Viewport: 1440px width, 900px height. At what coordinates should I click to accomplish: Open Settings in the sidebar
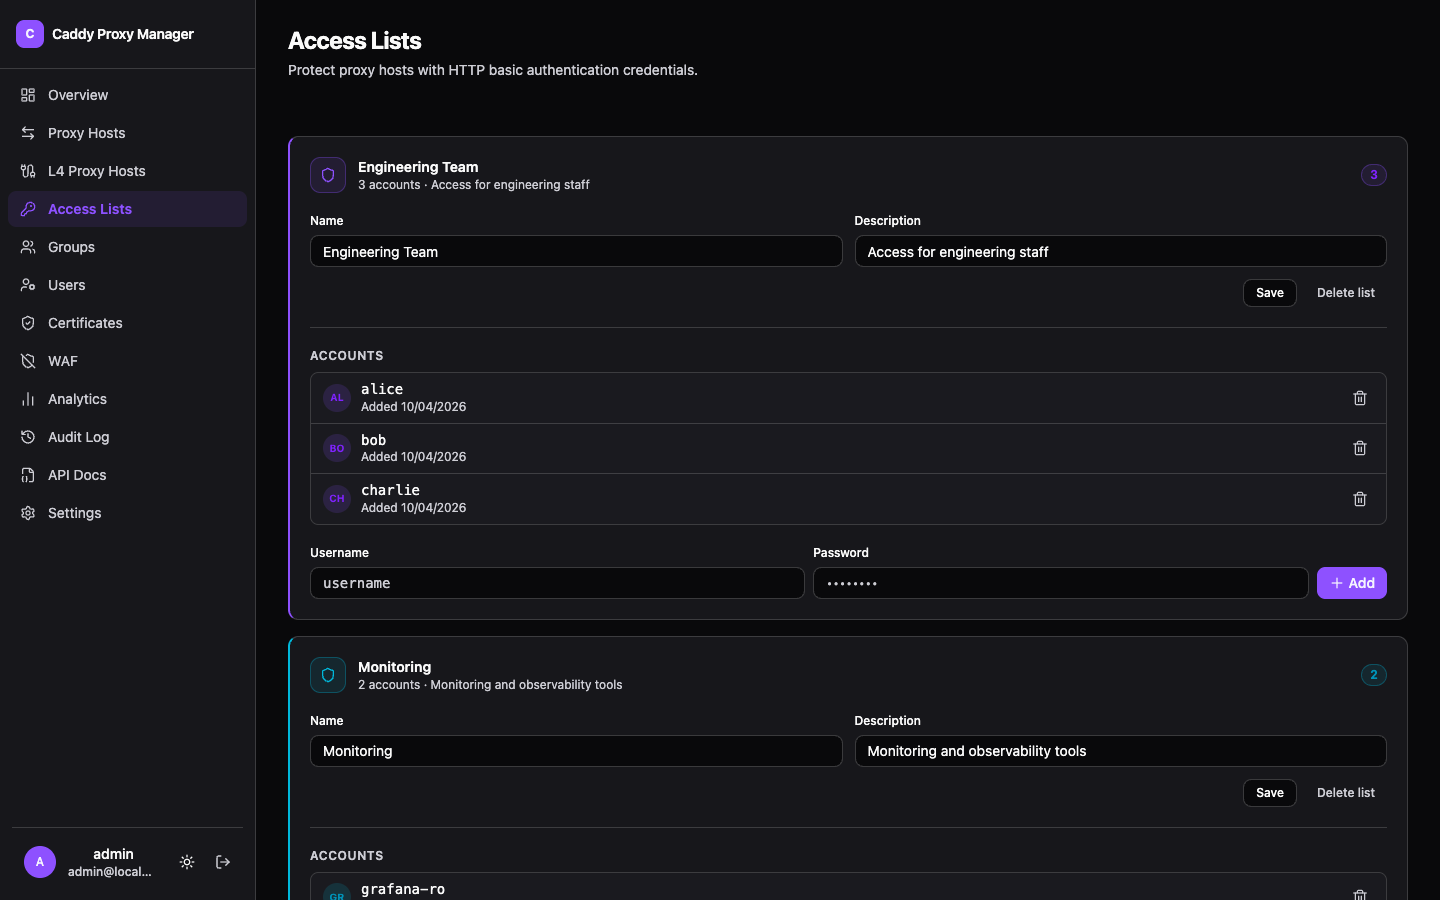coord(74,513)
